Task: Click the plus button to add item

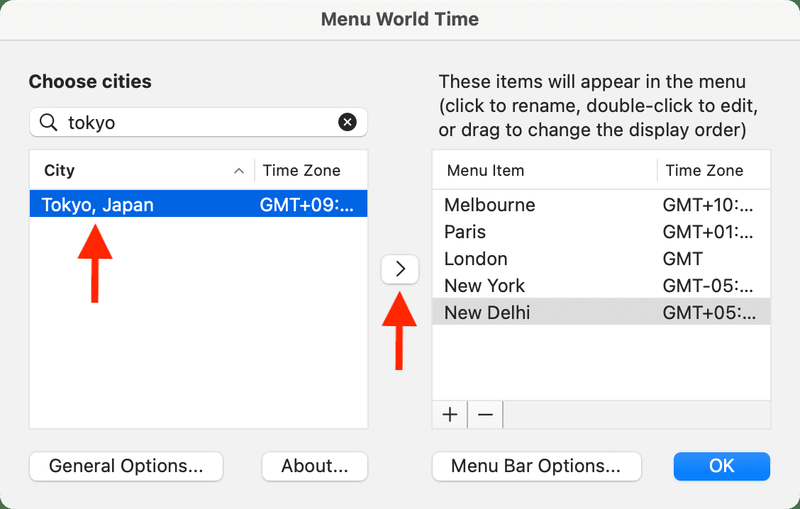Action: [449, 415]
